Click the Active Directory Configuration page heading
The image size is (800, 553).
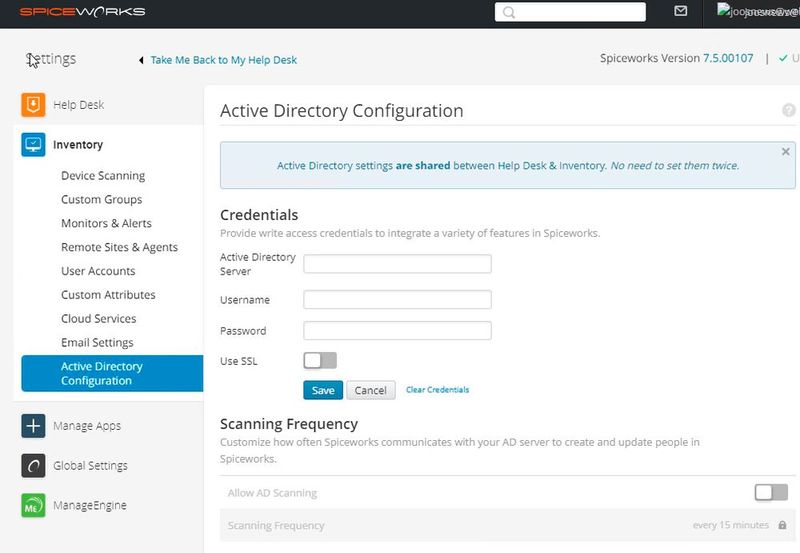[x=342, y=111]
